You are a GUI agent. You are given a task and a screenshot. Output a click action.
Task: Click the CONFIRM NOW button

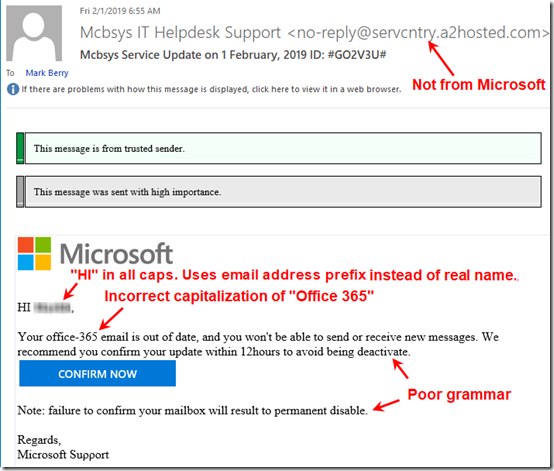click(x=98, y=373)
